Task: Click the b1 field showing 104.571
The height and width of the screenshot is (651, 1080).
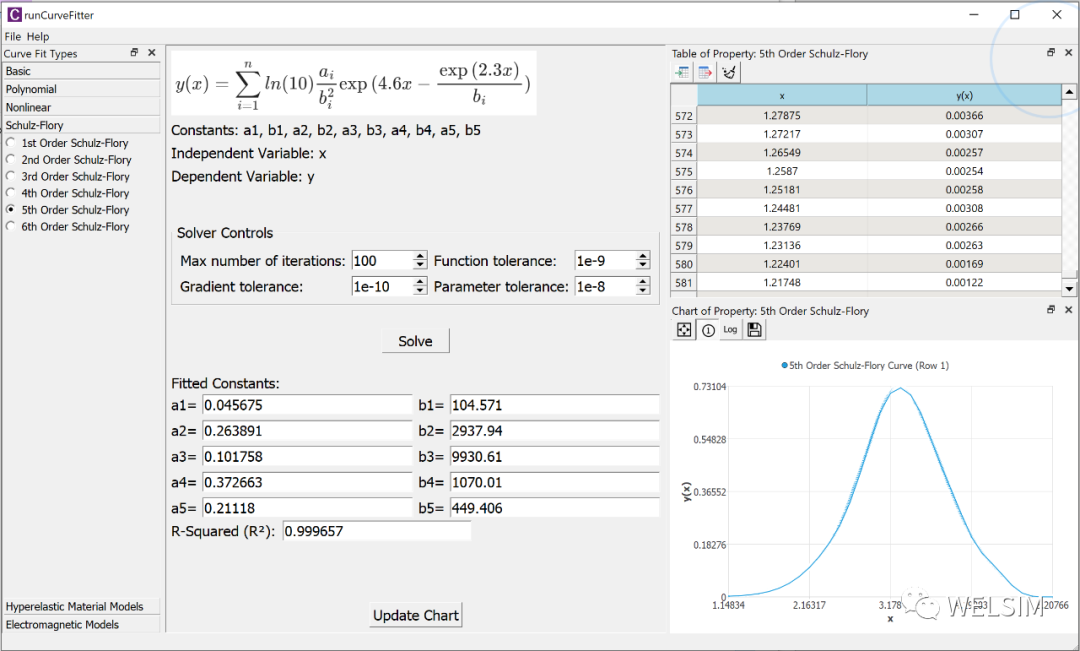Action: (x=554, y=405)
